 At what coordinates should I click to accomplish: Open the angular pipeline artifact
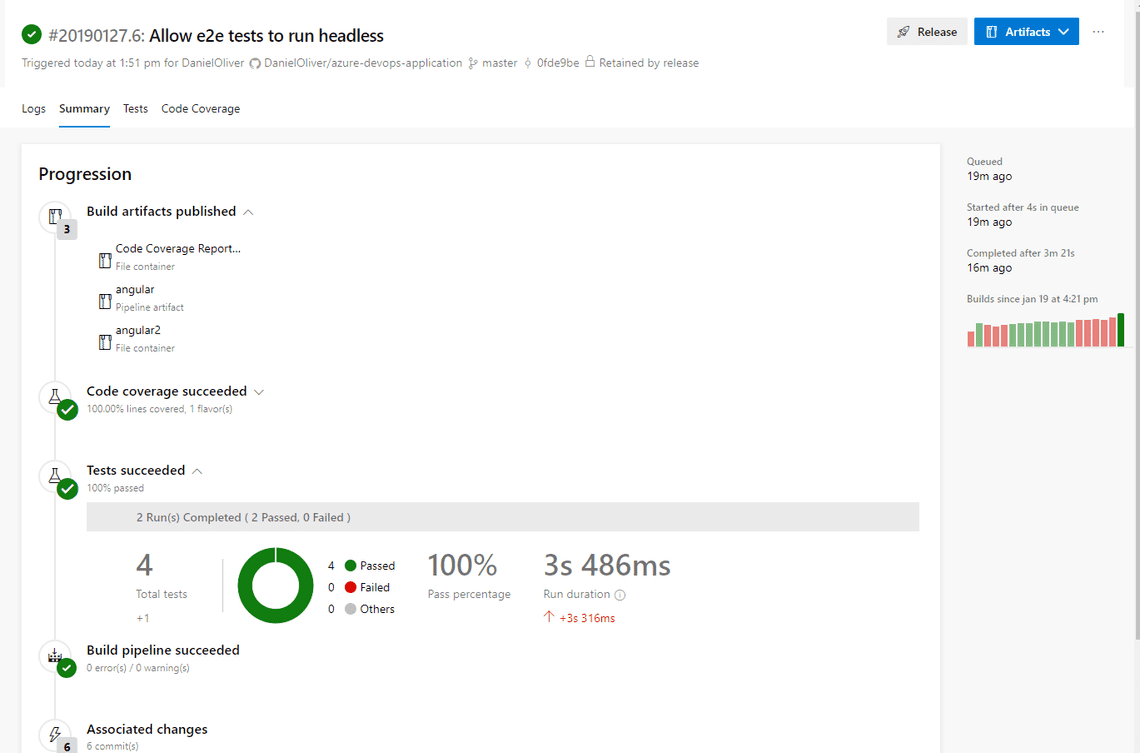[135, 290]
